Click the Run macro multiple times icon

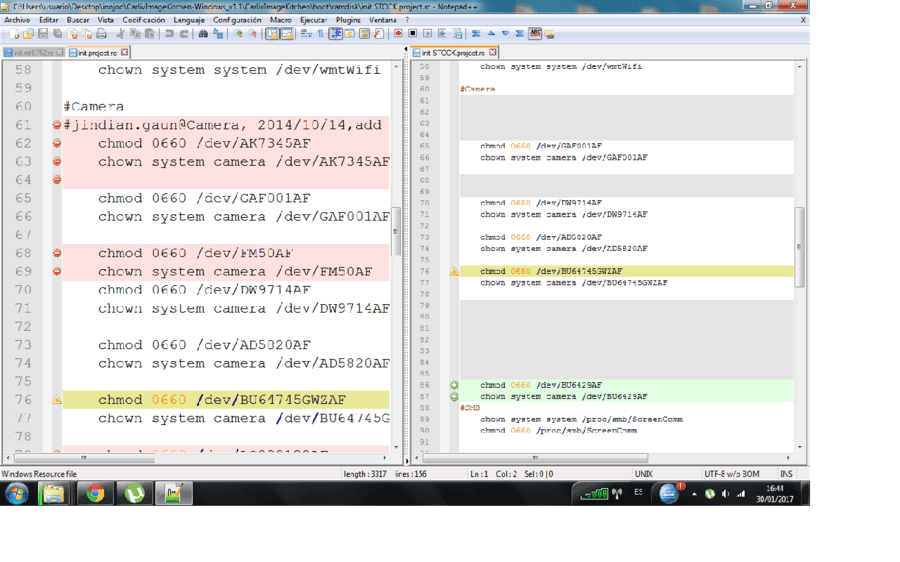pyautogui.click(x=442, y=34)
